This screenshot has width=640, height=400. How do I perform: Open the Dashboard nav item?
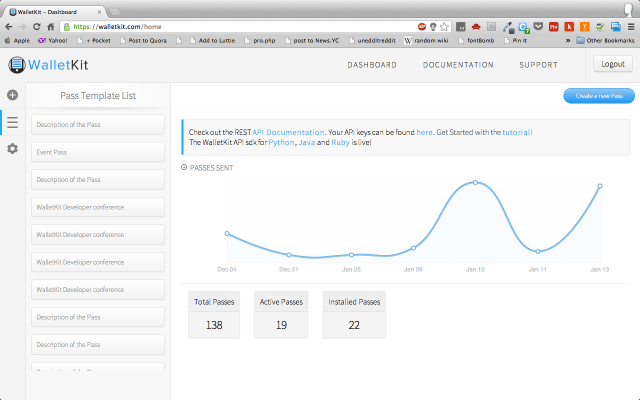(x=372, y=65)
